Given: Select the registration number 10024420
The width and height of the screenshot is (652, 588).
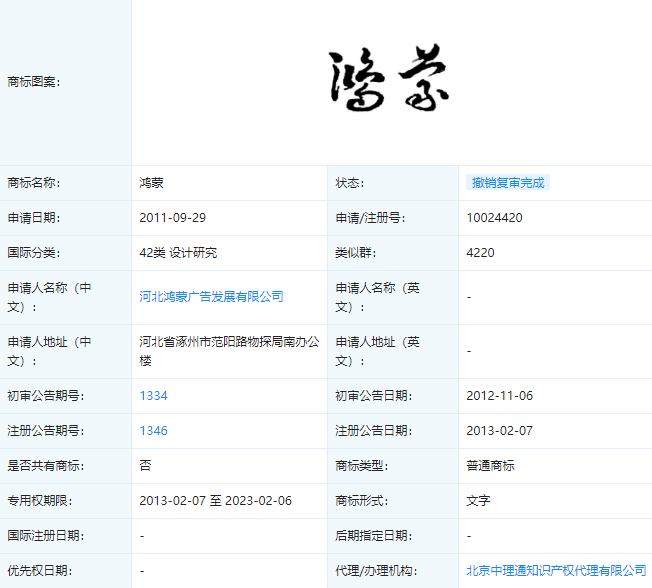Looking at the screenshot, I should pos(494,217).
